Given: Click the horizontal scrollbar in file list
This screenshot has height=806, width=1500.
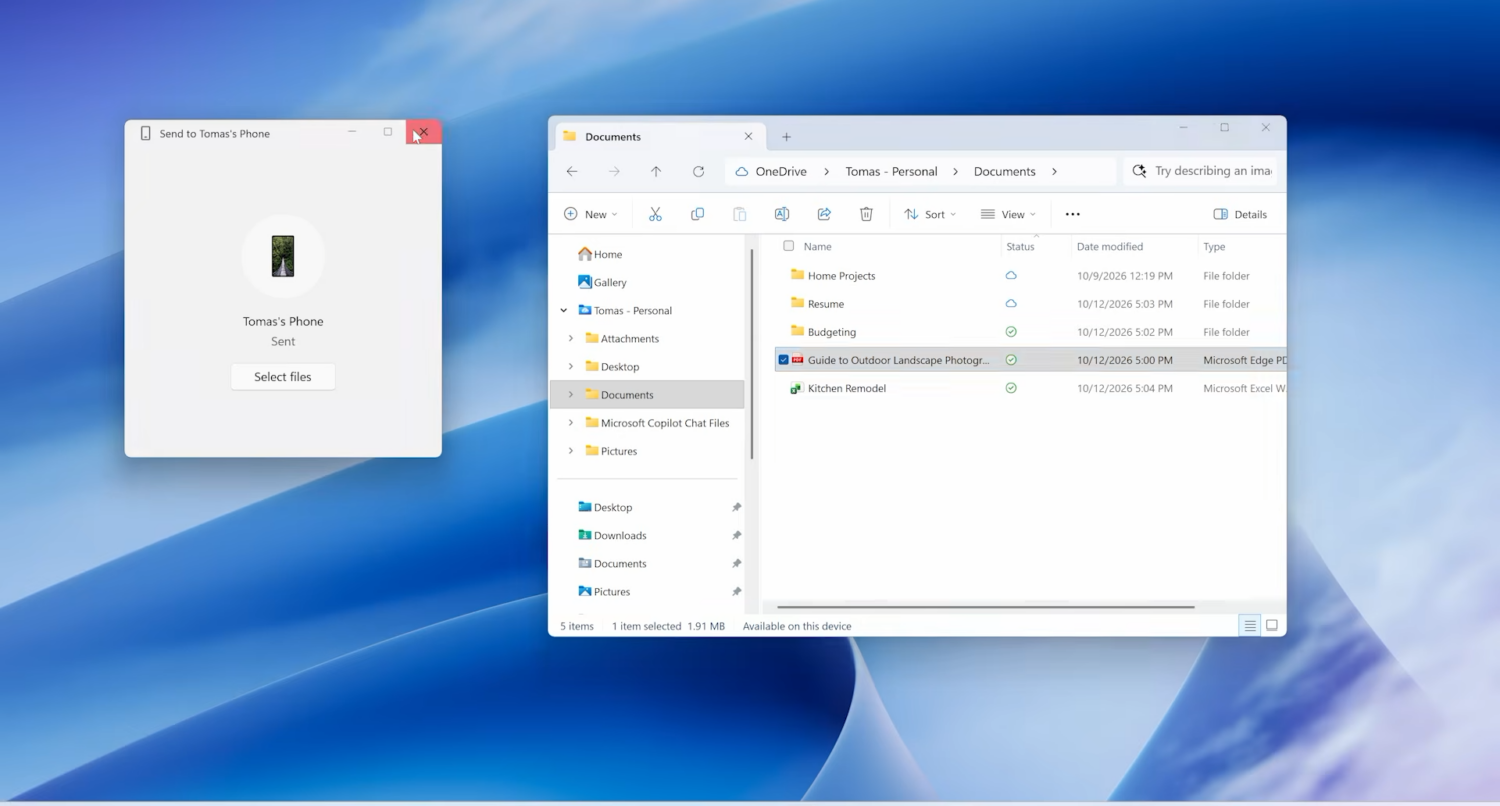Looking at the screenshot, I should coord(985,607).
